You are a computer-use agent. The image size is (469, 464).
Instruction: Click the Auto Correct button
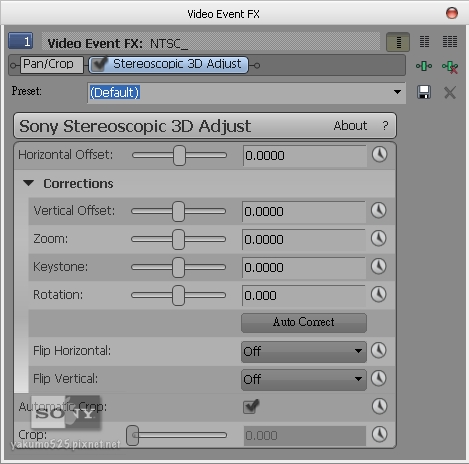coord(304,322)
